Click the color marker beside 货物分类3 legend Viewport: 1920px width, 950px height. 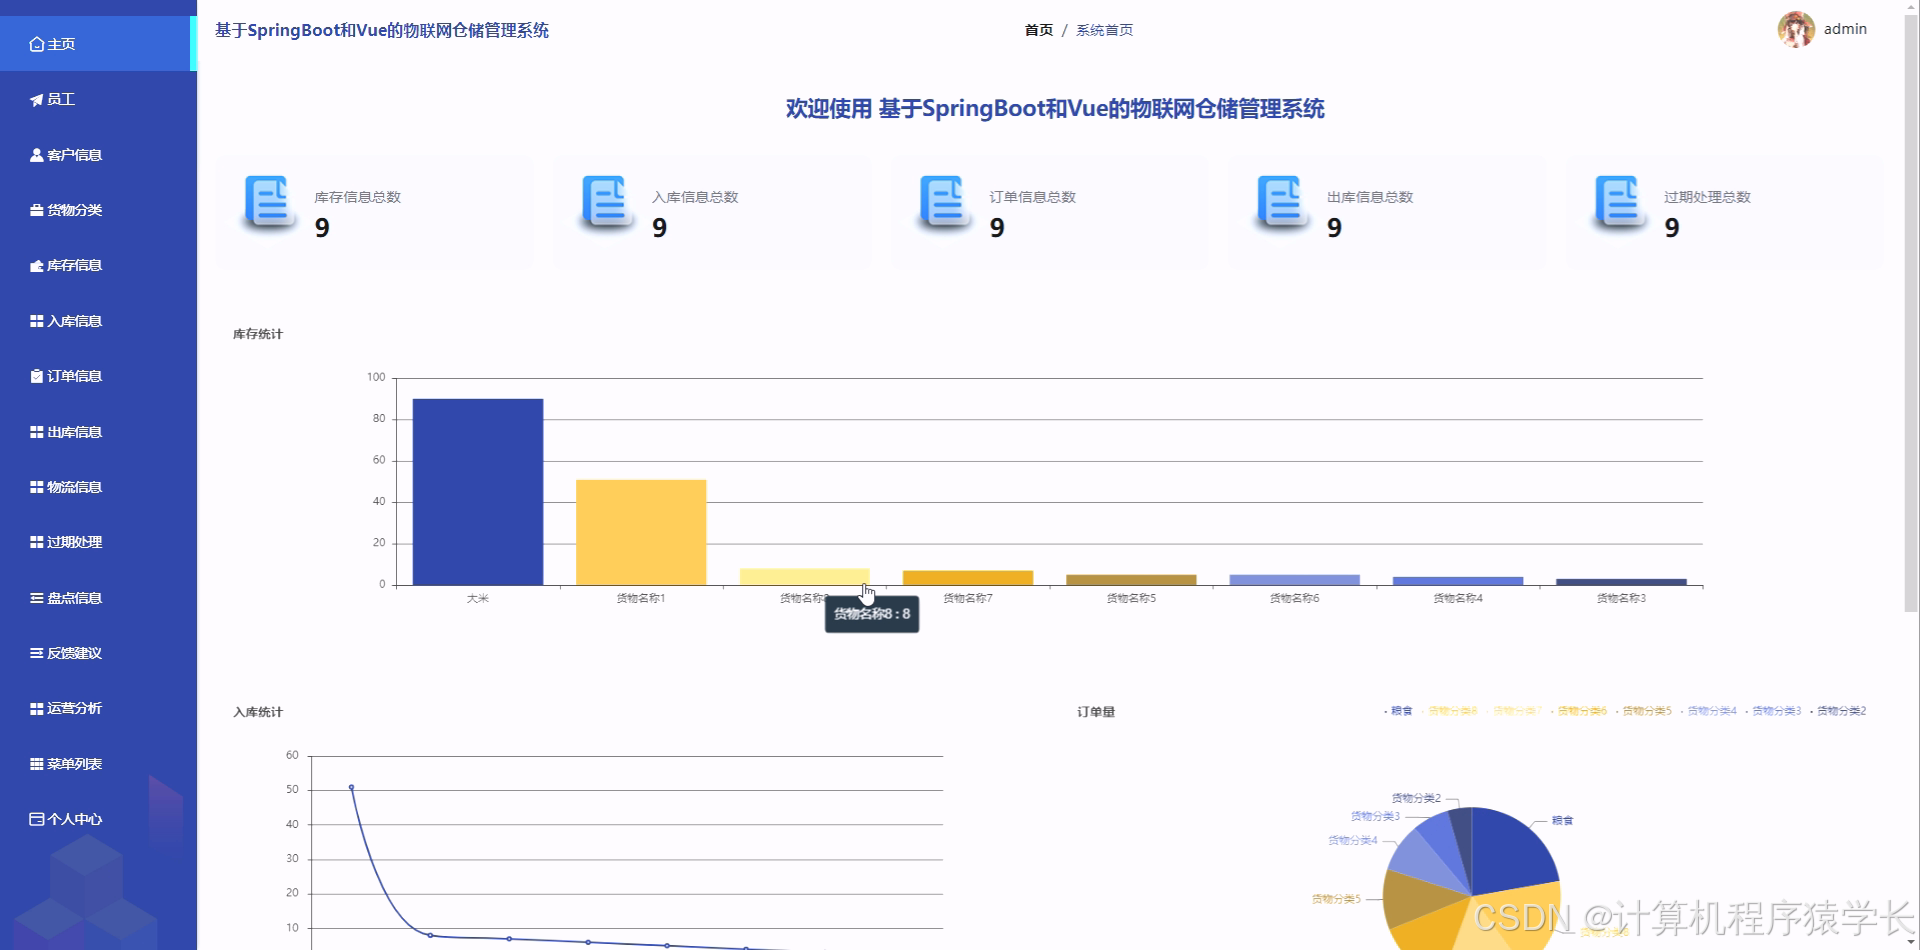tap(1749, 711)
